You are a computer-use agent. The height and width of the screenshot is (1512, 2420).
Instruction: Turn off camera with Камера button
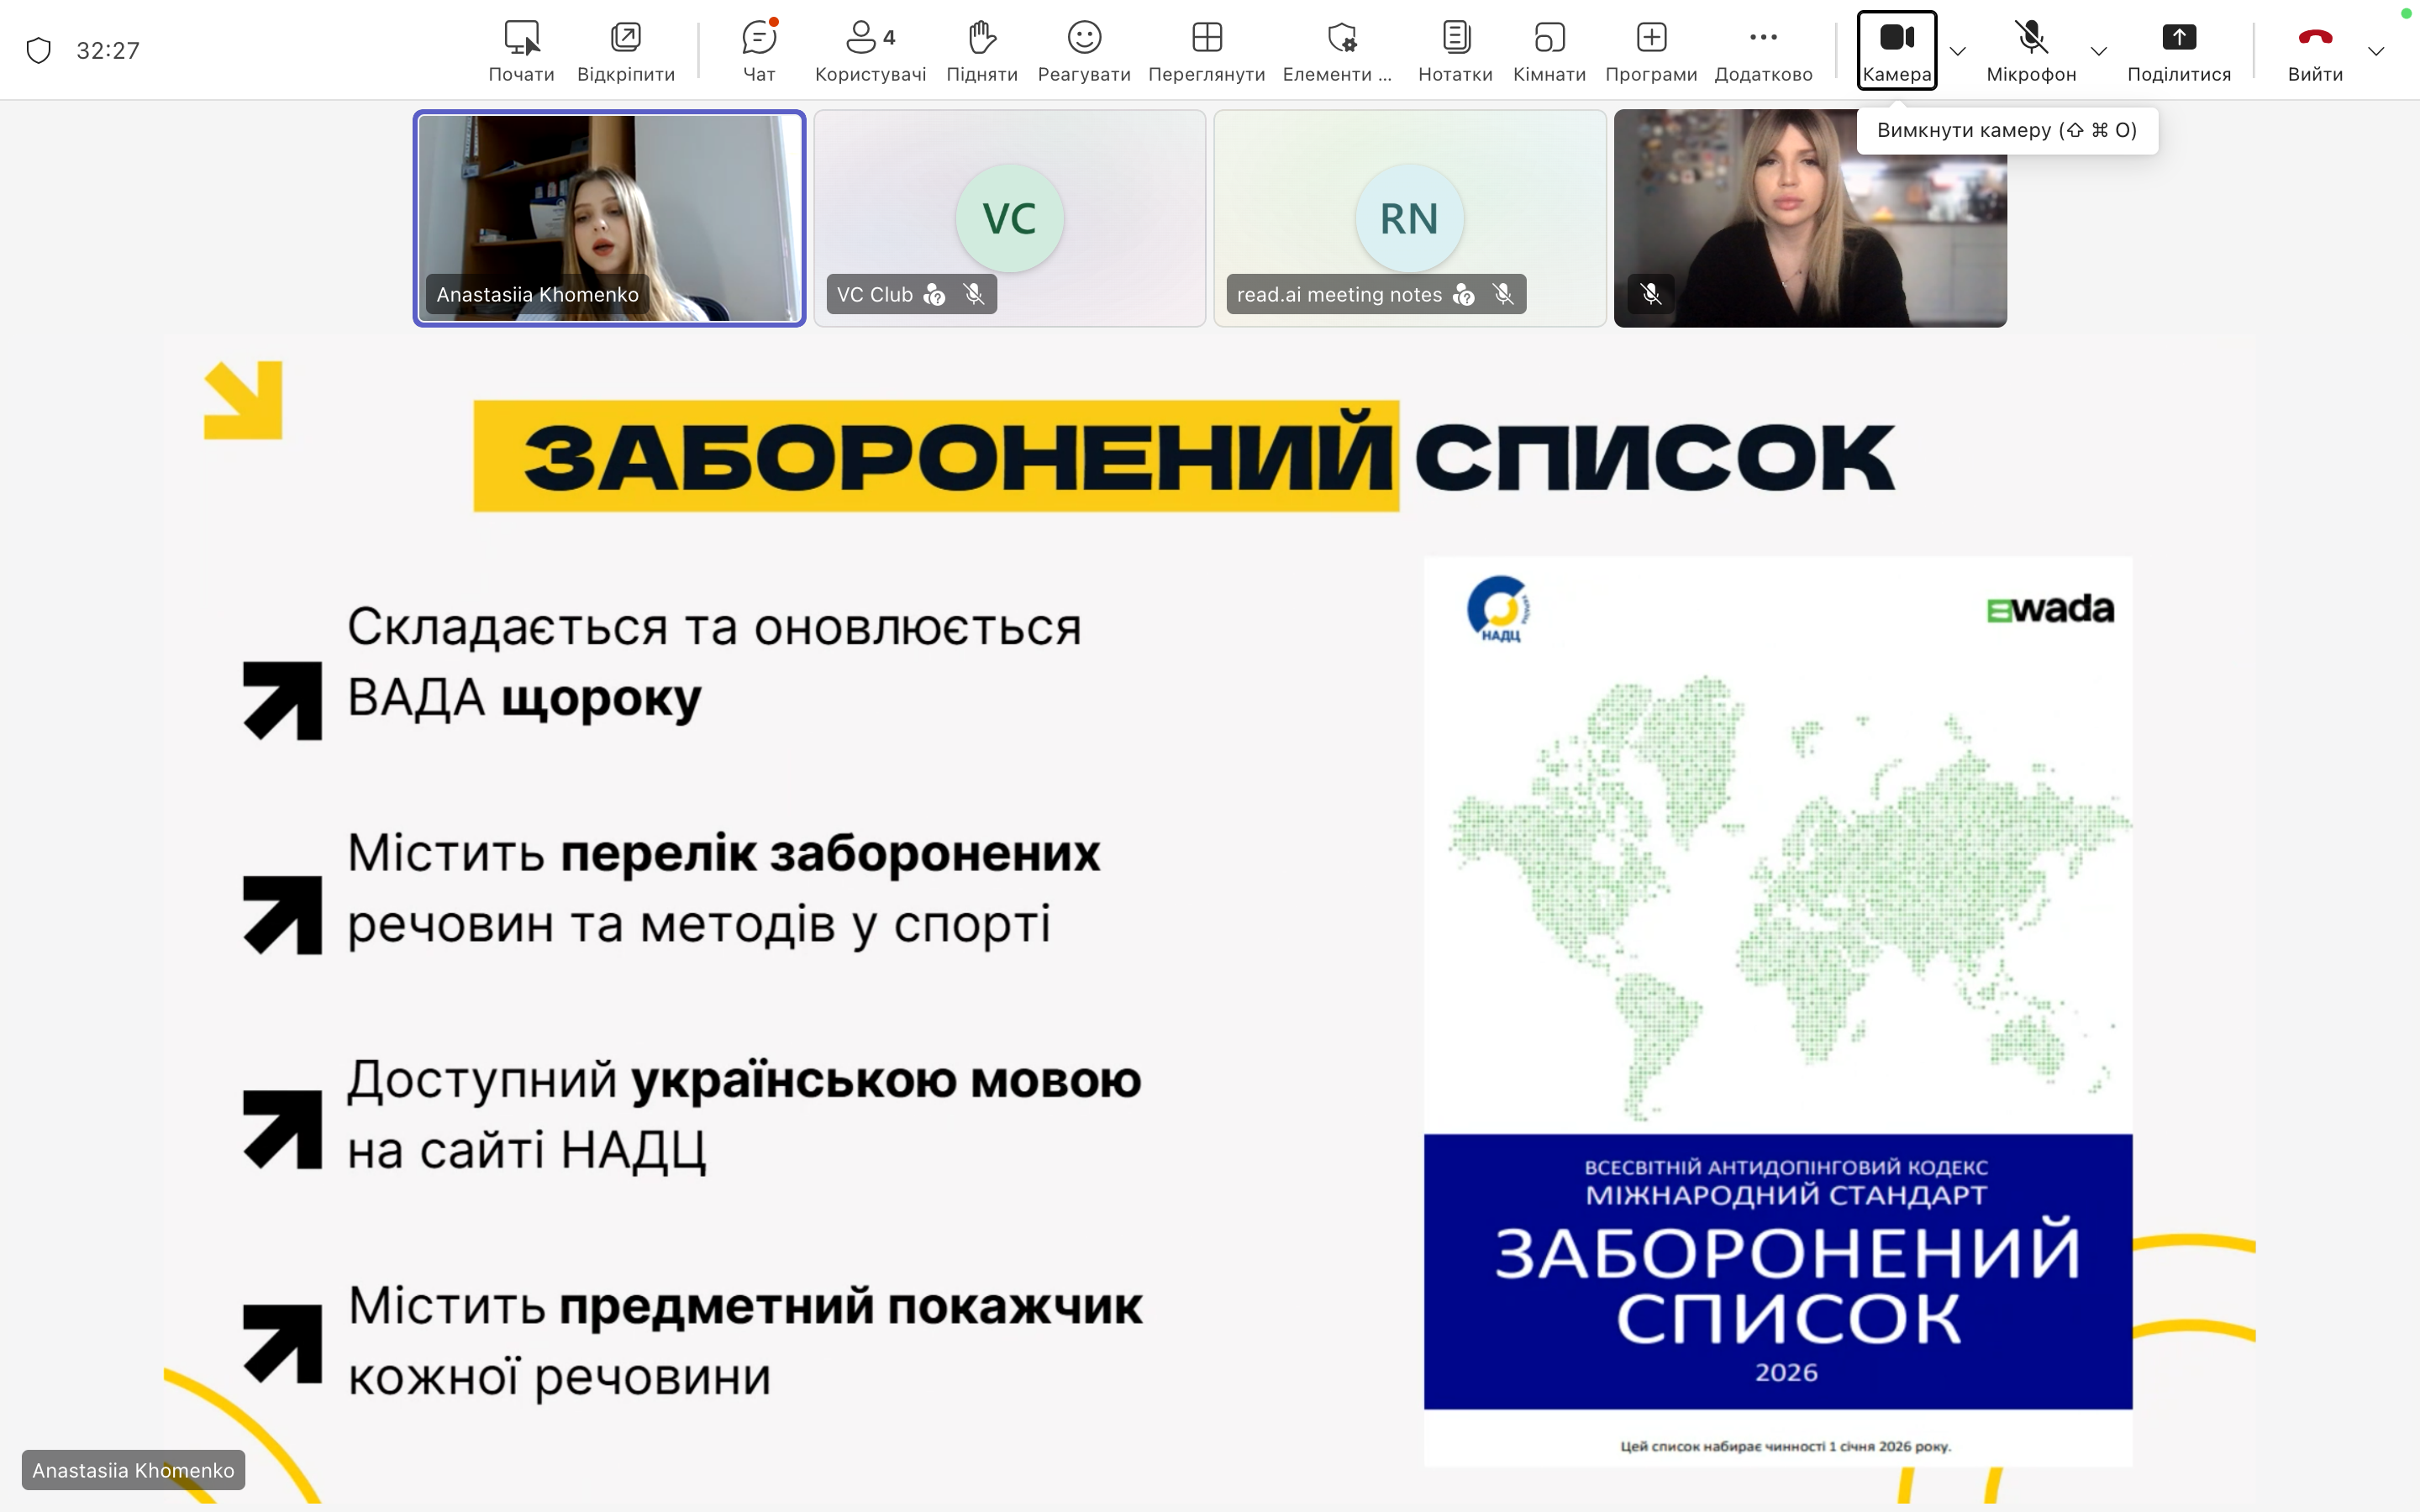(1896, 49)
